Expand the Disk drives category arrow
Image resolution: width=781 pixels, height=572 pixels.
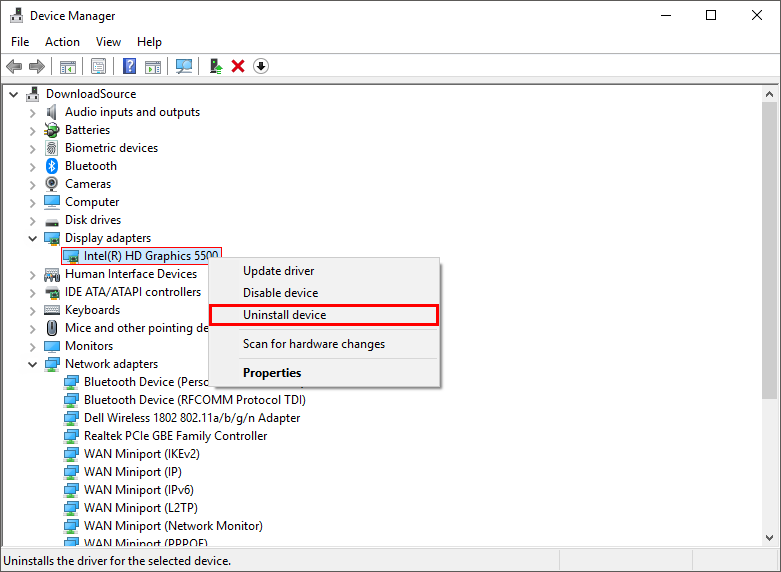point(33,220)
